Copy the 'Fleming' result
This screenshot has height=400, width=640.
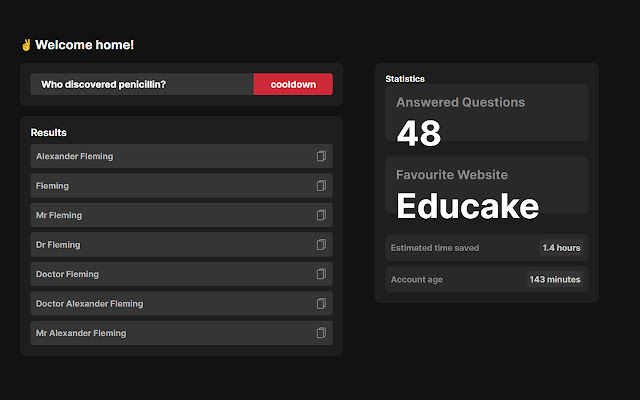tap(321, 186)
